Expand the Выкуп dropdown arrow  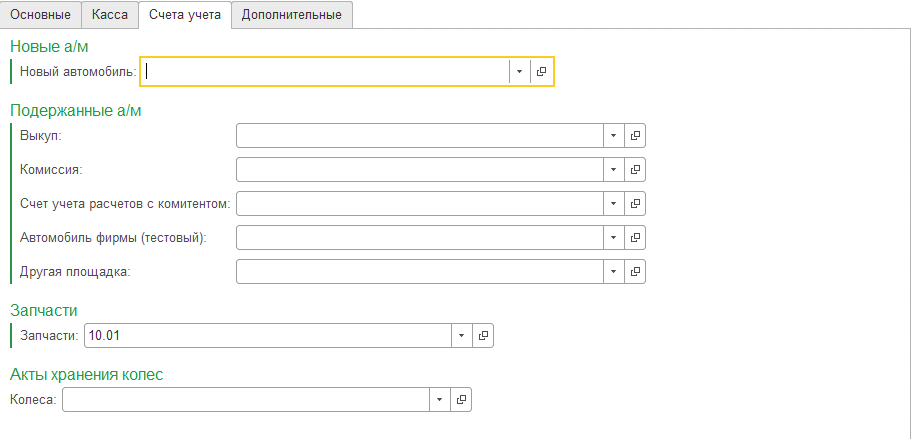[613, 136]
